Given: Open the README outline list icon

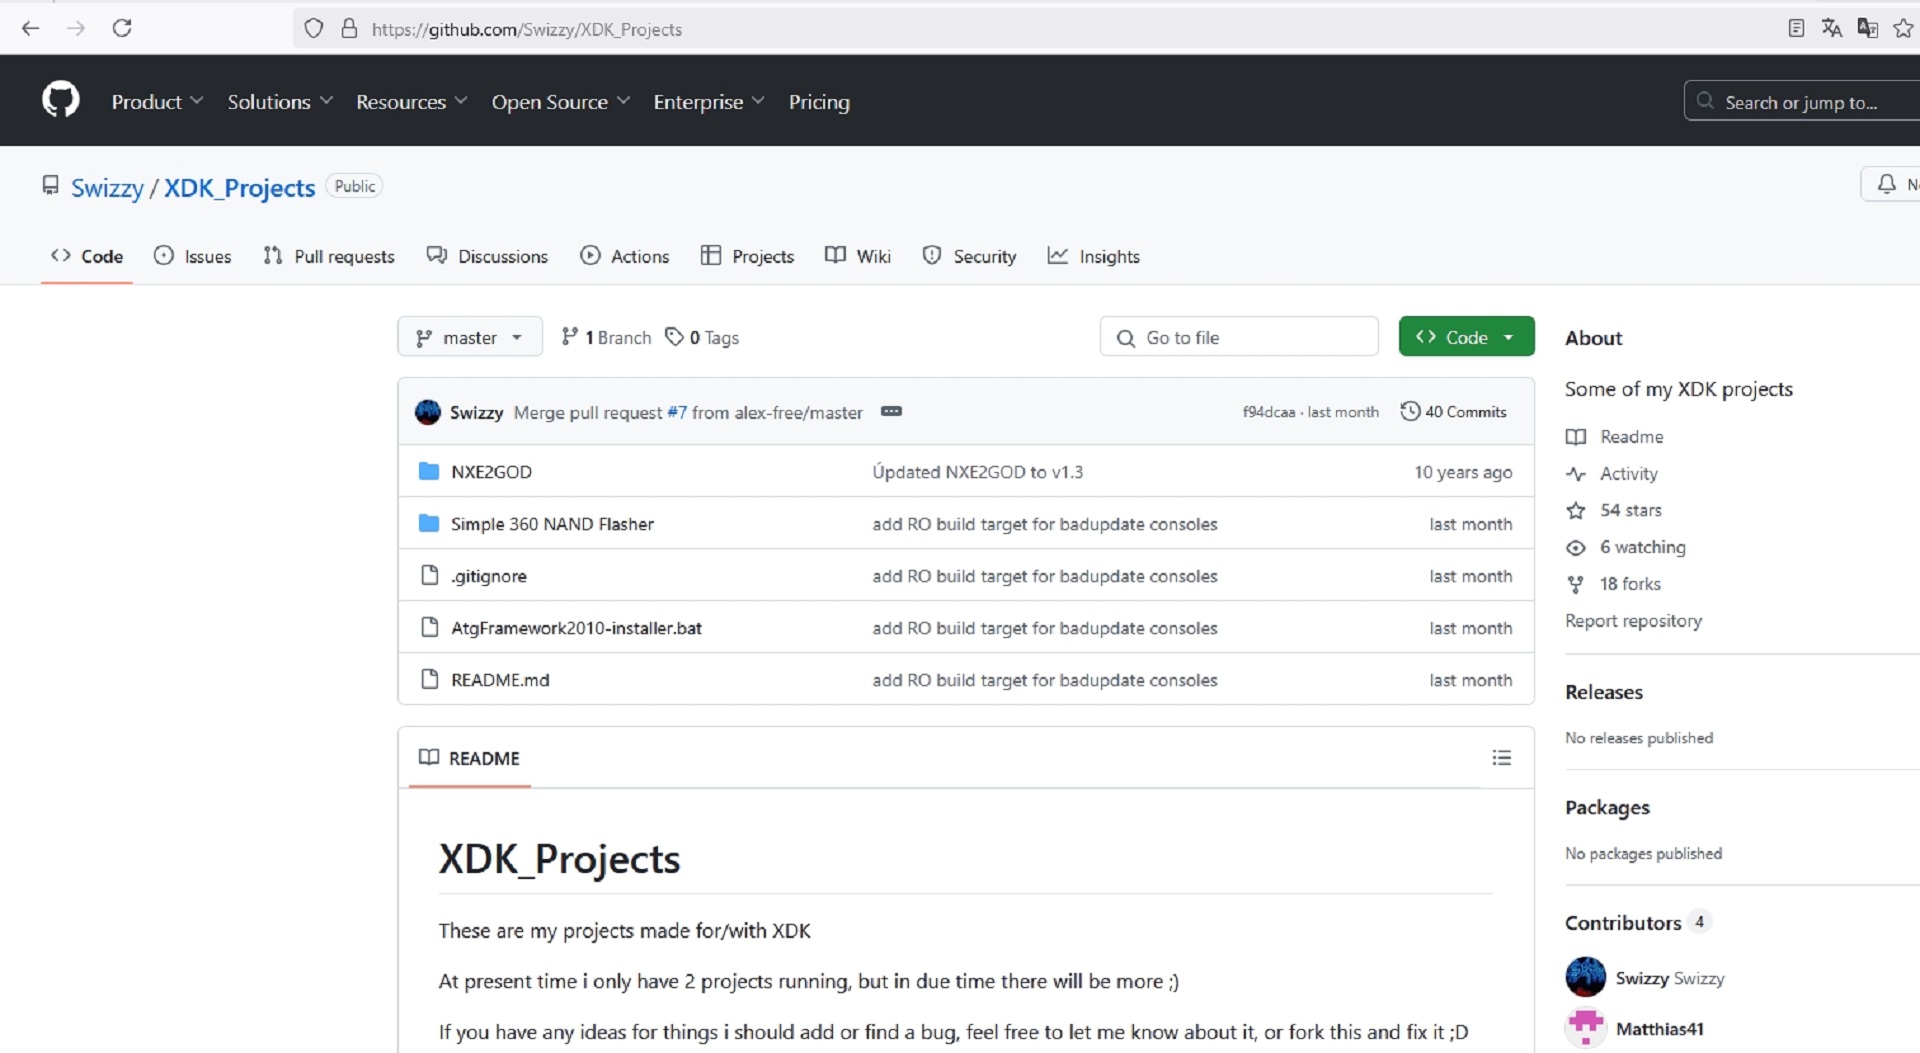Looking at the screenshot, I should [1501, 758].
